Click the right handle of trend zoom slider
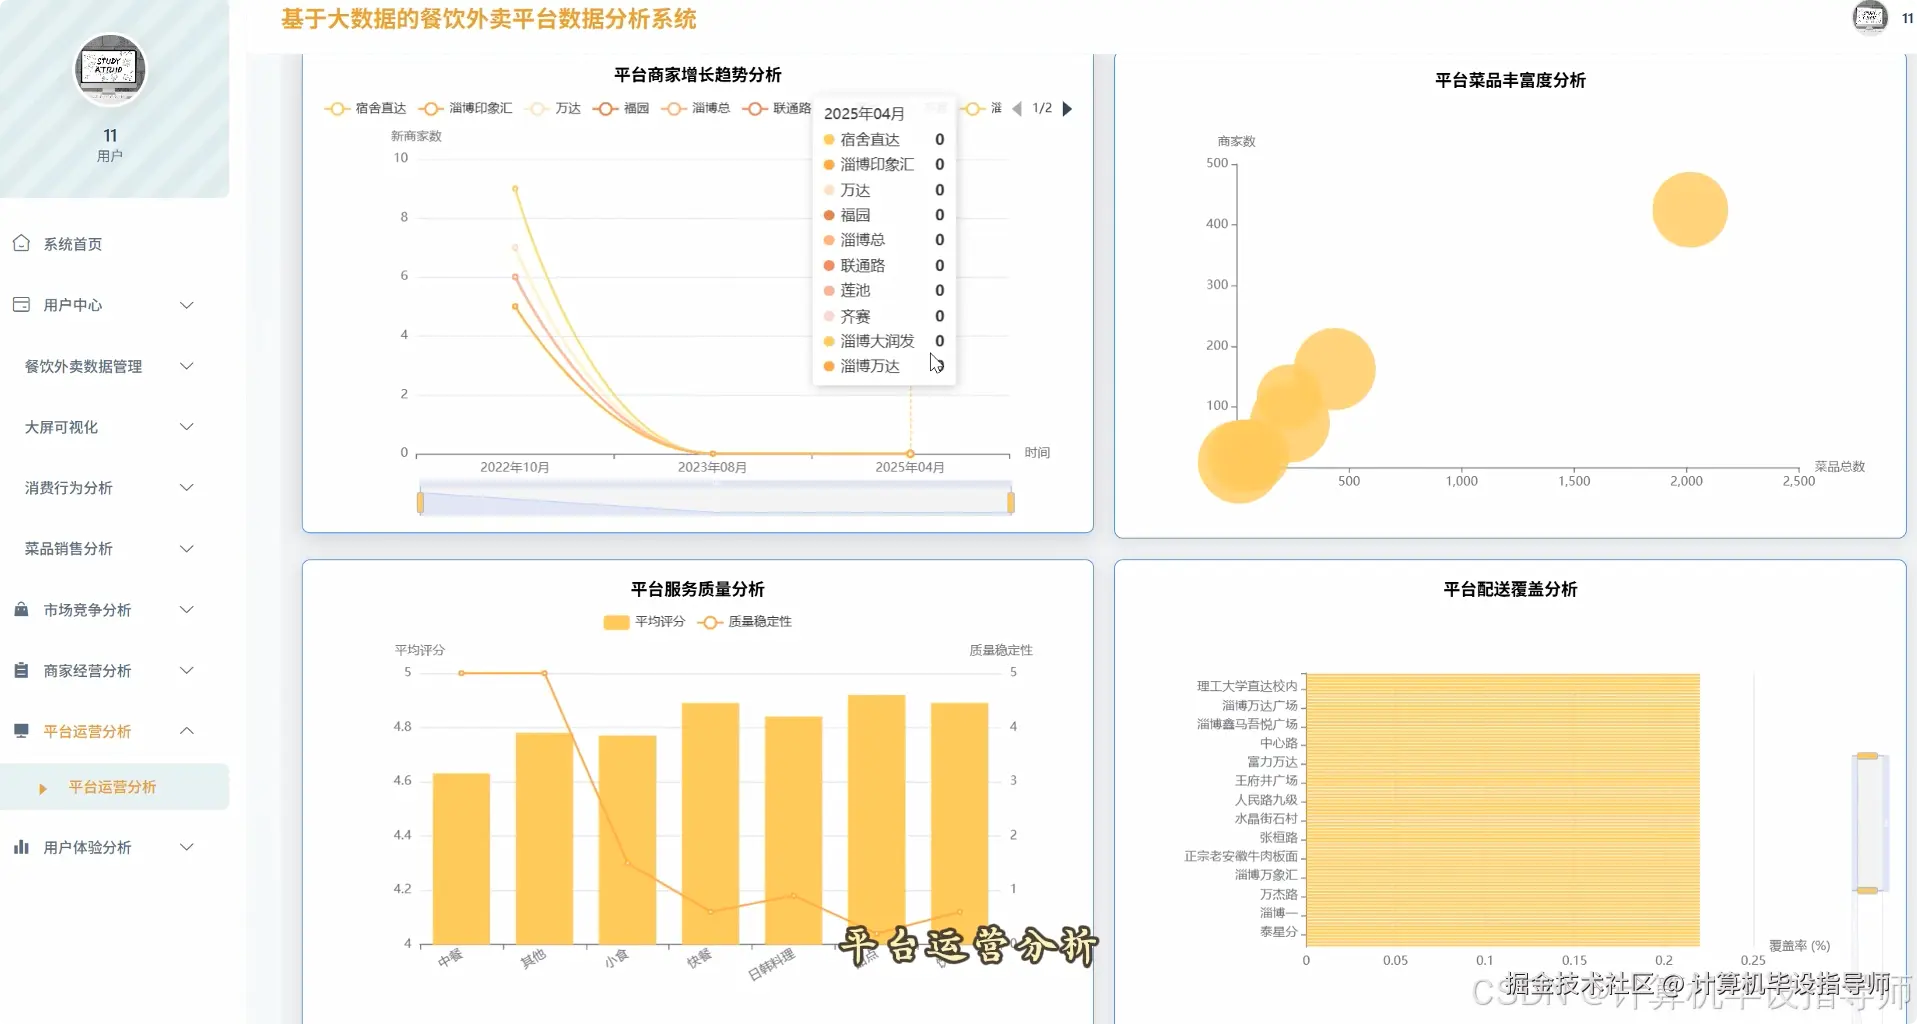The image size is (1917, 1024). point(1011,502)
